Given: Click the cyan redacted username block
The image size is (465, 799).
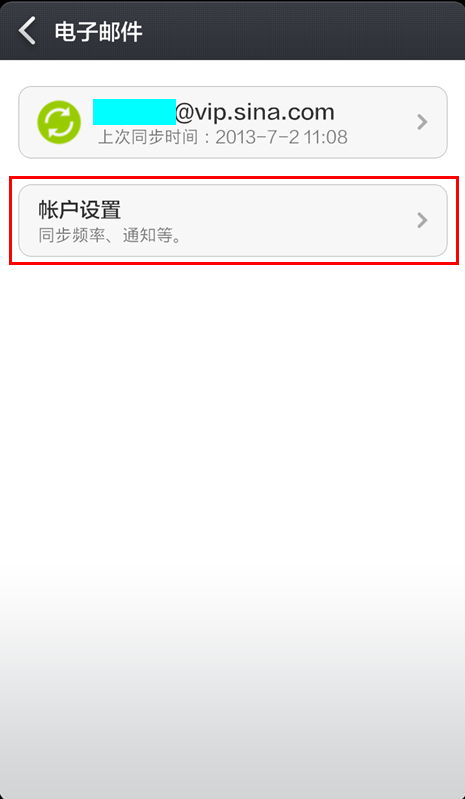Looking at the screenshot, I should click(x=134, y=112).
